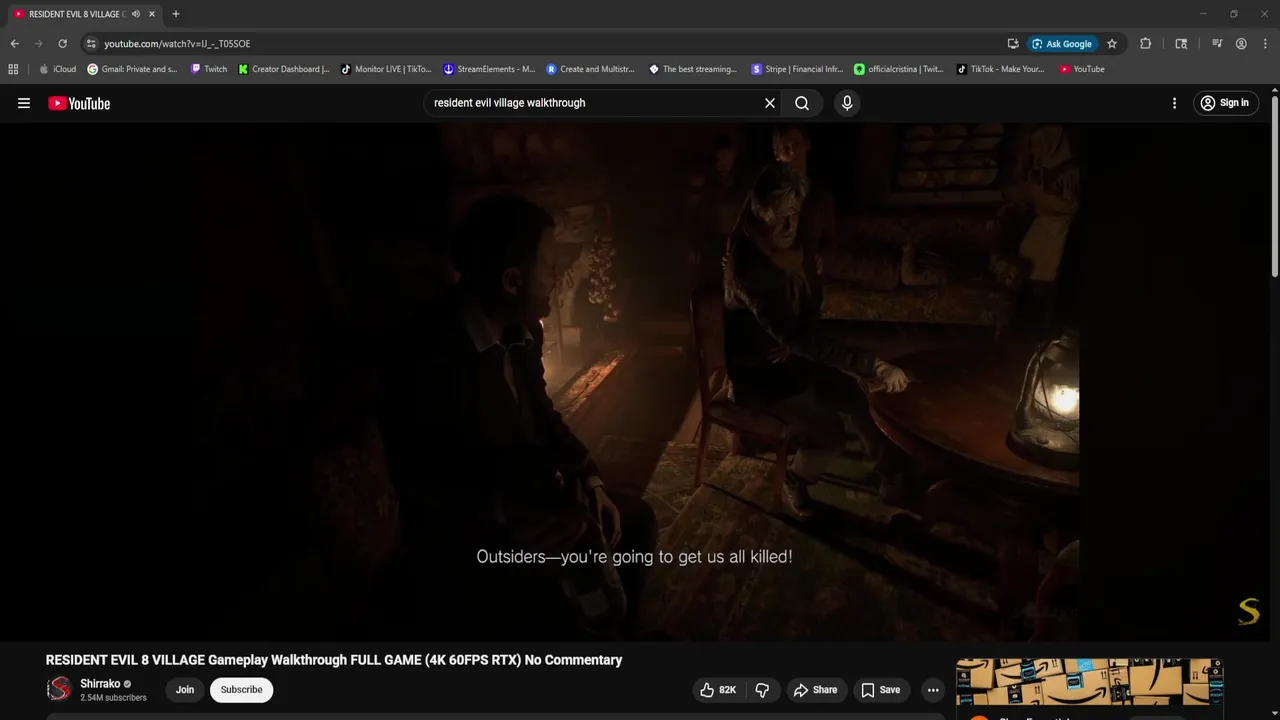Open media controls in Chrome toolbar
This screenshot has height=720, width=1280.
point(1217,44)
